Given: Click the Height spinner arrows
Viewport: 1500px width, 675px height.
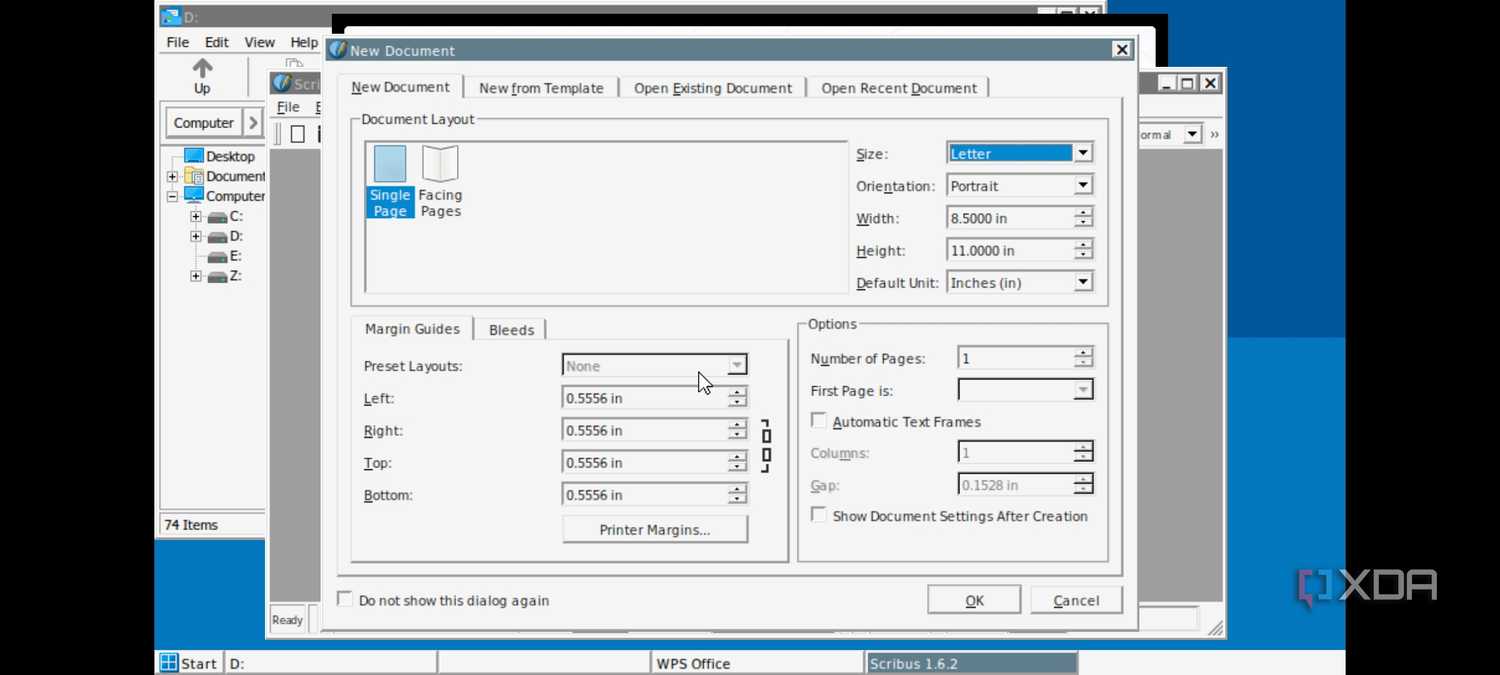Looking at the screenshot, I should tap(1083, 250).
